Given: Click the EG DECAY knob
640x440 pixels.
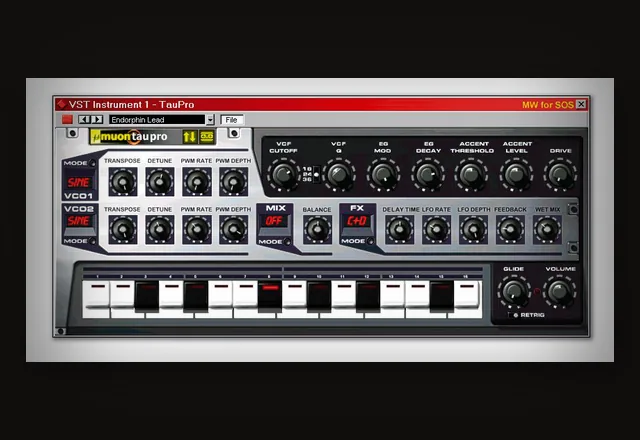Looking at the screenshot, I should (427, 175).
